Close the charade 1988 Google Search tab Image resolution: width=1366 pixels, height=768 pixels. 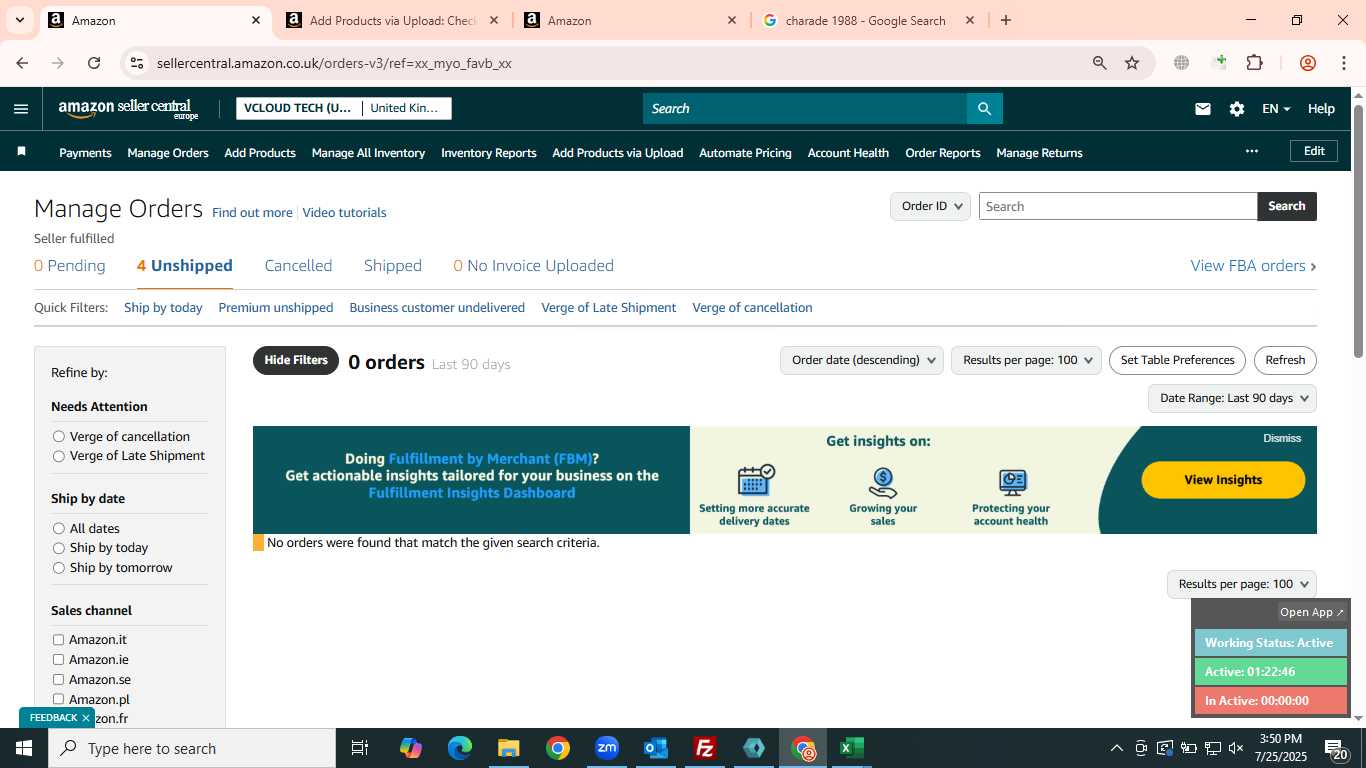(970, 20)
